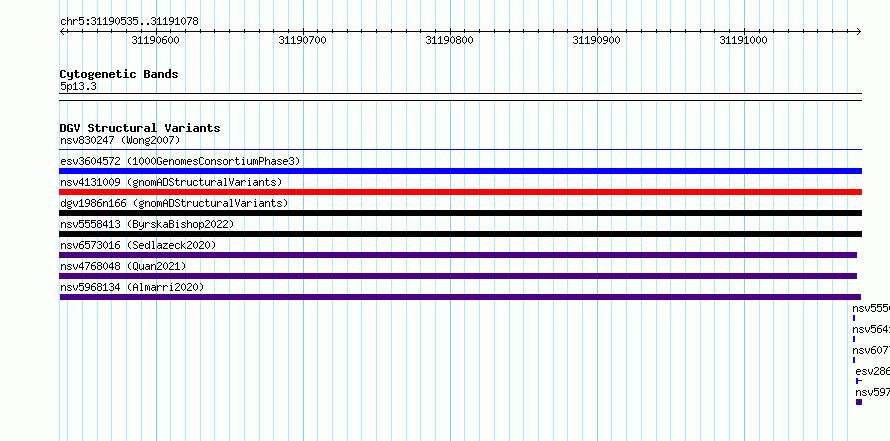Click the 5p13.3 band label
Viewport: 890px width, 441px height.
pos(78,87)
